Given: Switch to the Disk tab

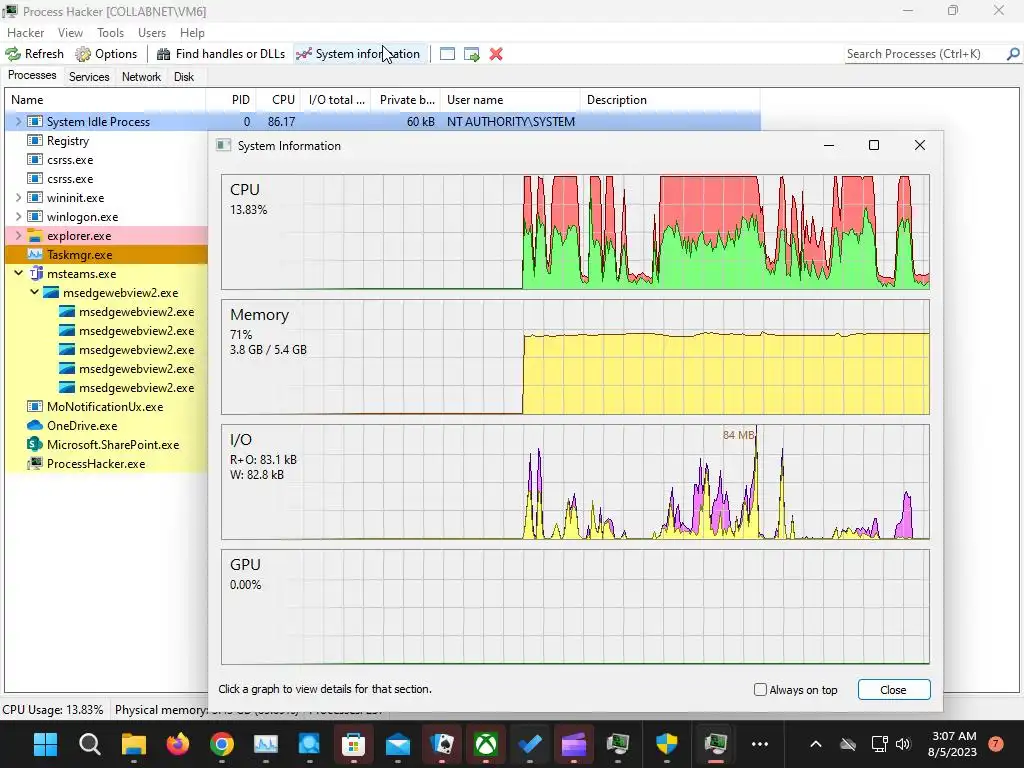Looking at the screenshot, I should (x=184, y=77).
